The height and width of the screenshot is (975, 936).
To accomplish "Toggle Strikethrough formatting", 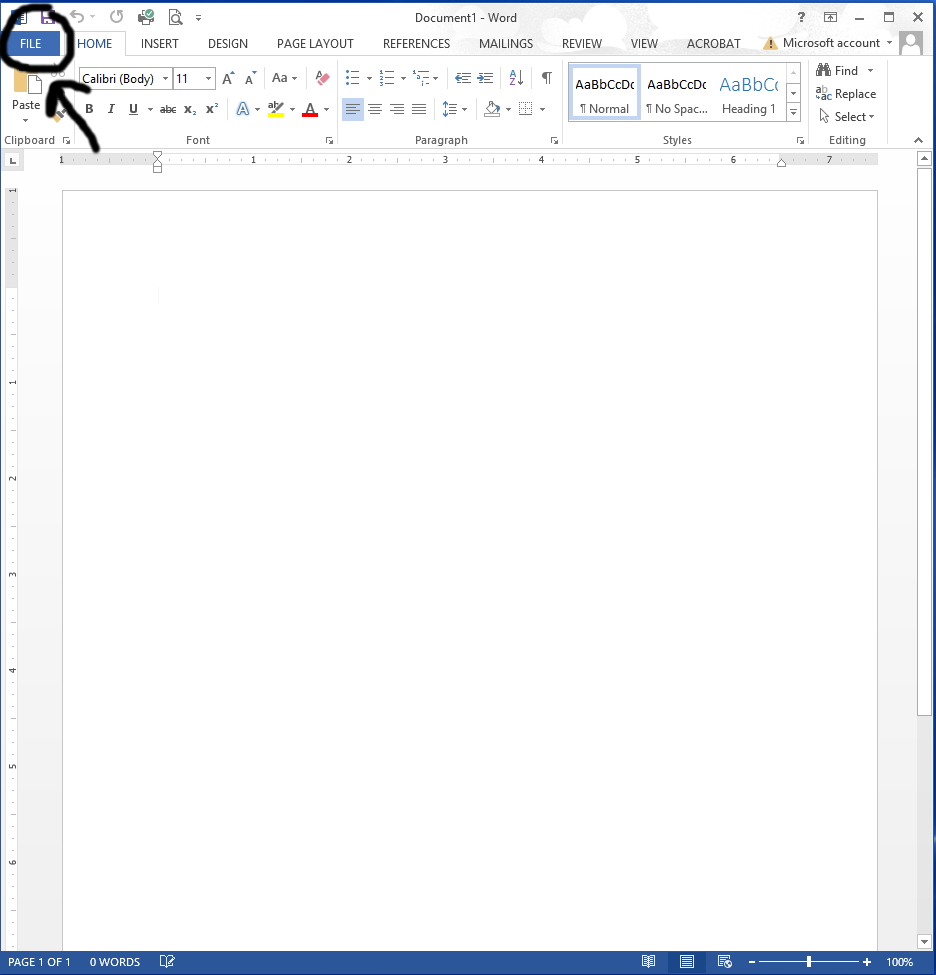I will pos(168,109).
